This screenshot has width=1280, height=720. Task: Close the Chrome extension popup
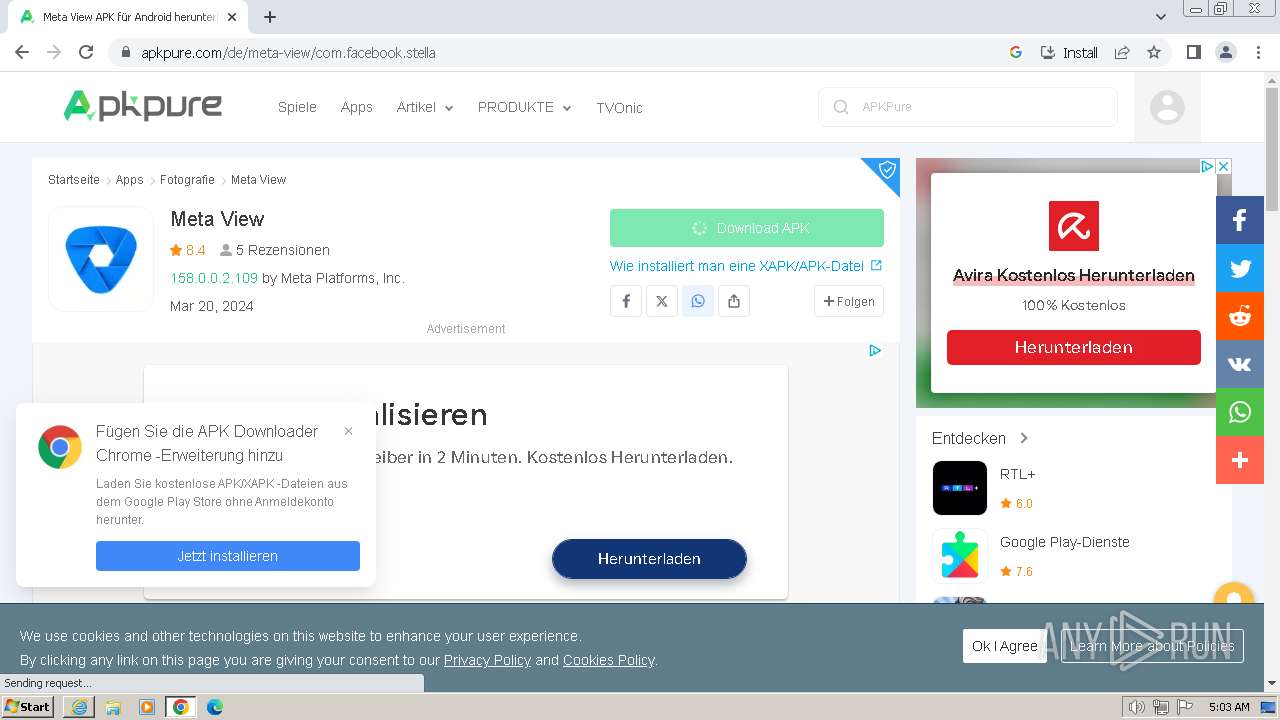pos(348,431)
